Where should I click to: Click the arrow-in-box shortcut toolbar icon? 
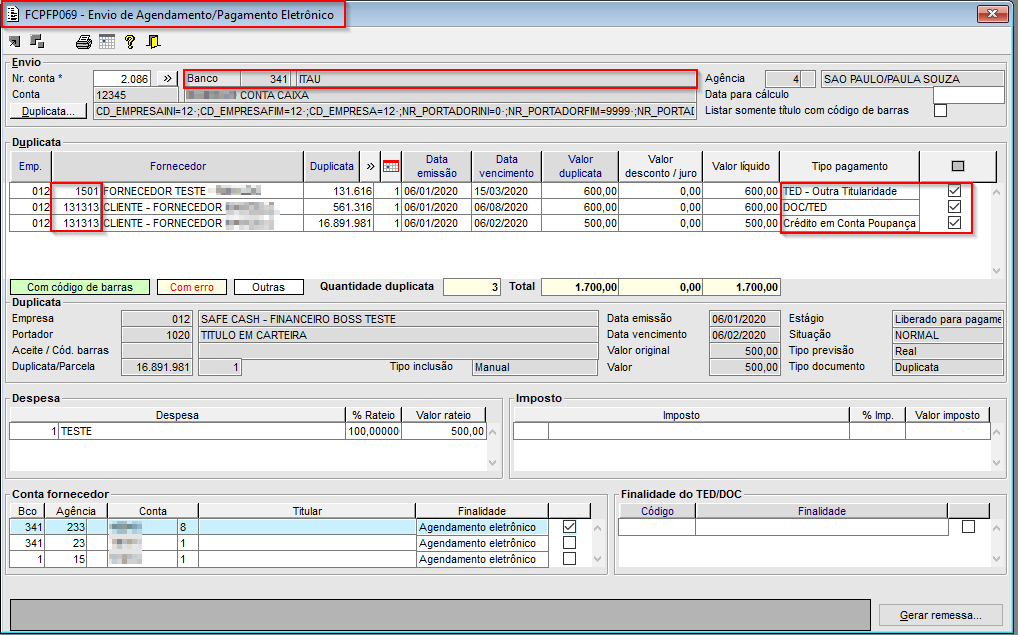point(14,42)
